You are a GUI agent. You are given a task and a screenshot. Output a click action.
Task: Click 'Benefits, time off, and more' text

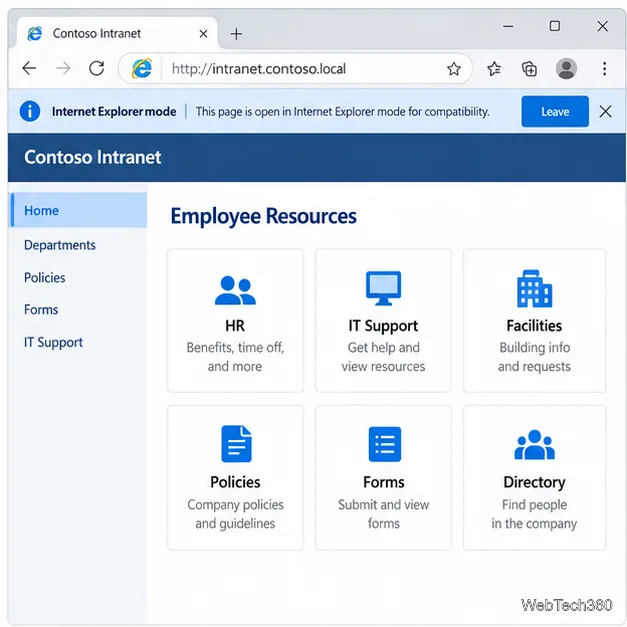tap(235, 357)
